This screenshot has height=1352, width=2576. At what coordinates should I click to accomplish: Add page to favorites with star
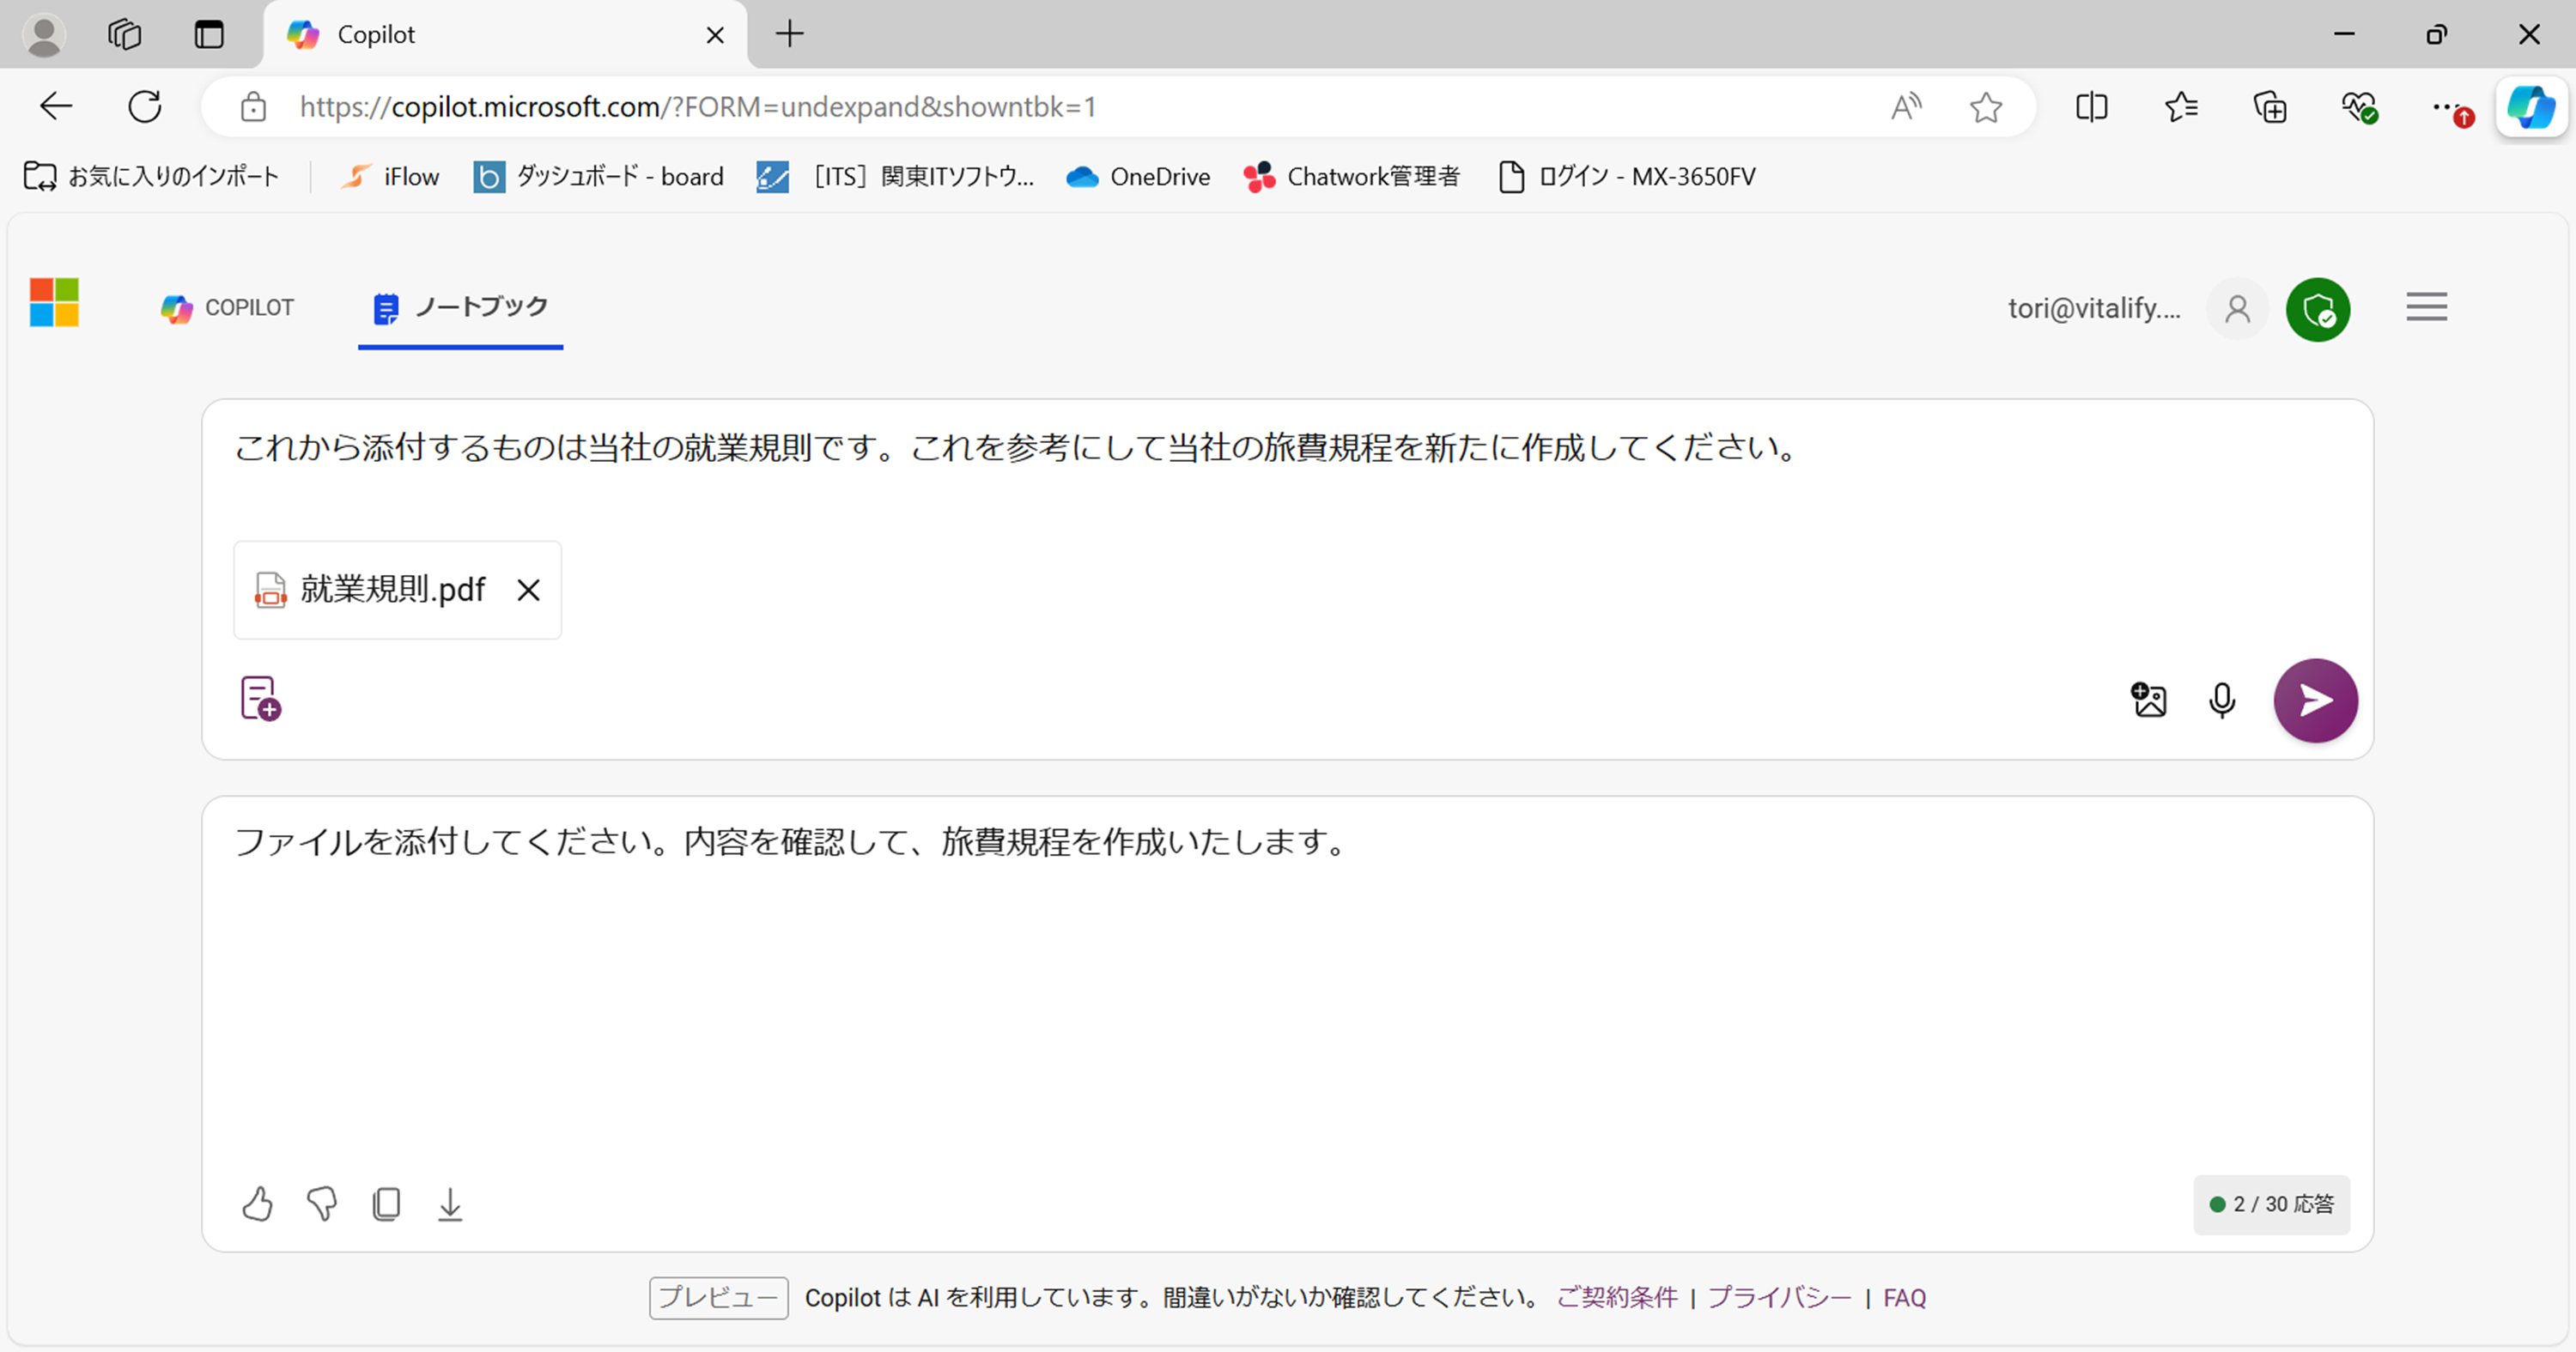point(1986,107)
